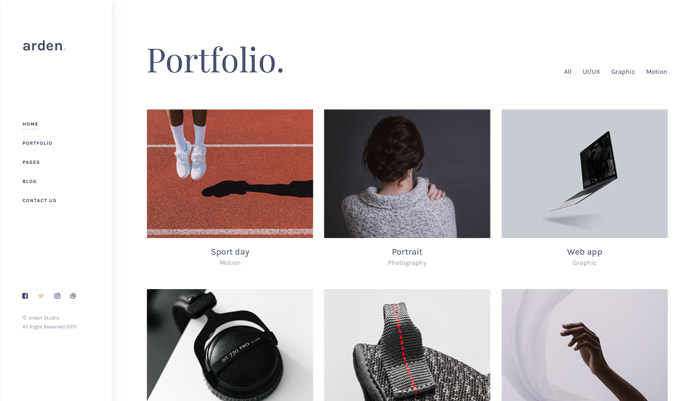
Task: Open the Portrait woman photo thumbnail
Action: pos(407,174)
